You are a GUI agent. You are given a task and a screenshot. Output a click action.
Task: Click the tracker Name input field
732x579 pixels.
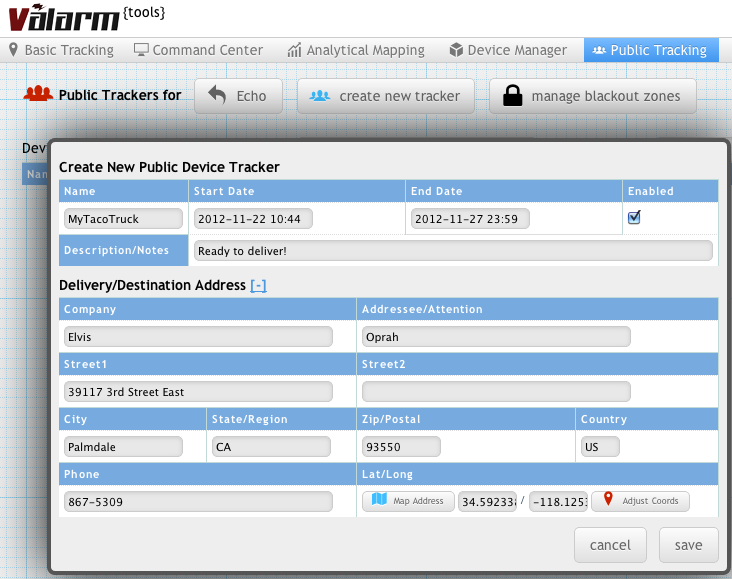pyautogui.click(x=123, y=218)
